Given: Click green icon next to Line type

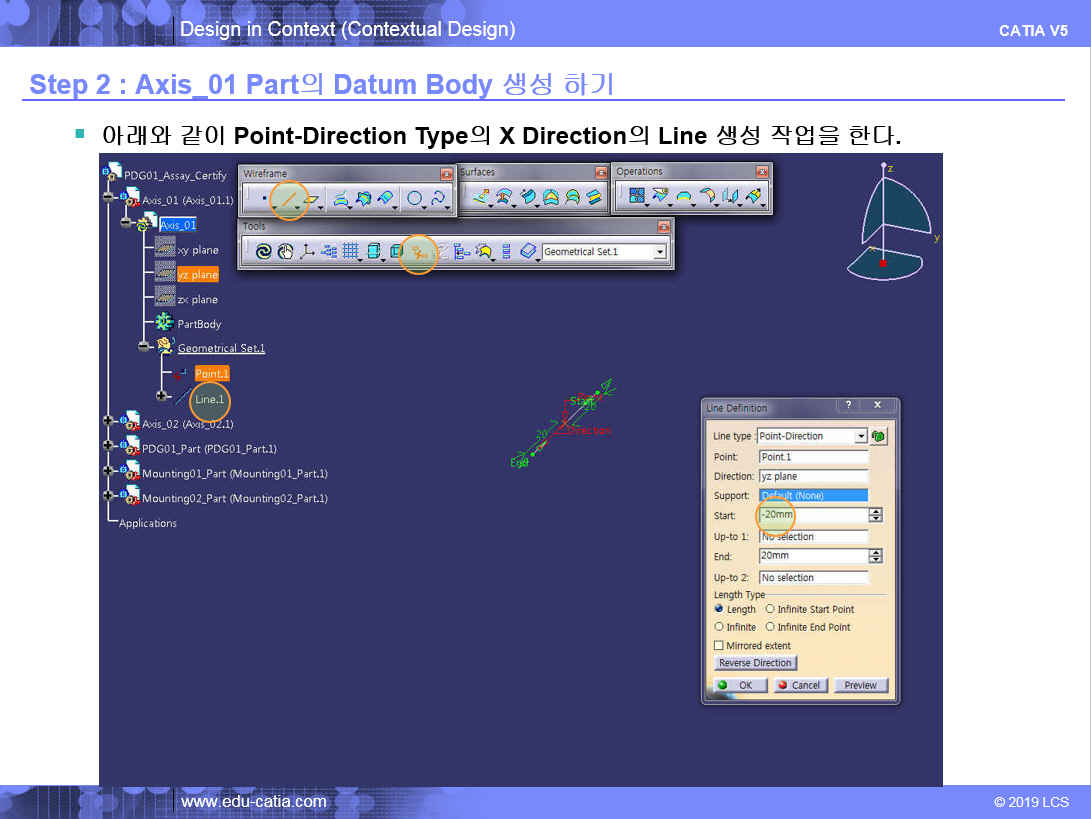Looking at the screenshot, I should click(879, 436).
